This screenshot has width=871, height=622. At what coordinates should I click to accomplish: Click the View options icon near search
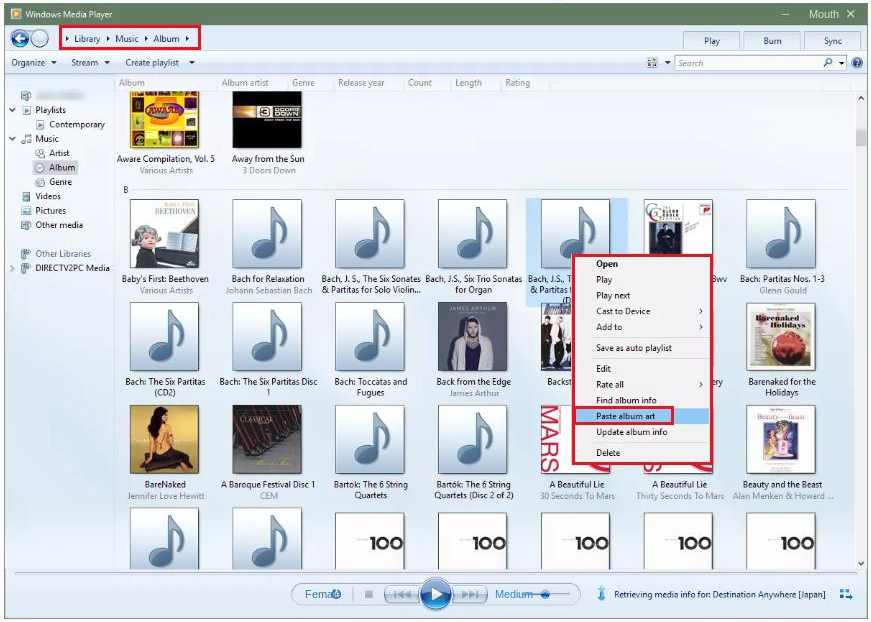click(653, 63)
